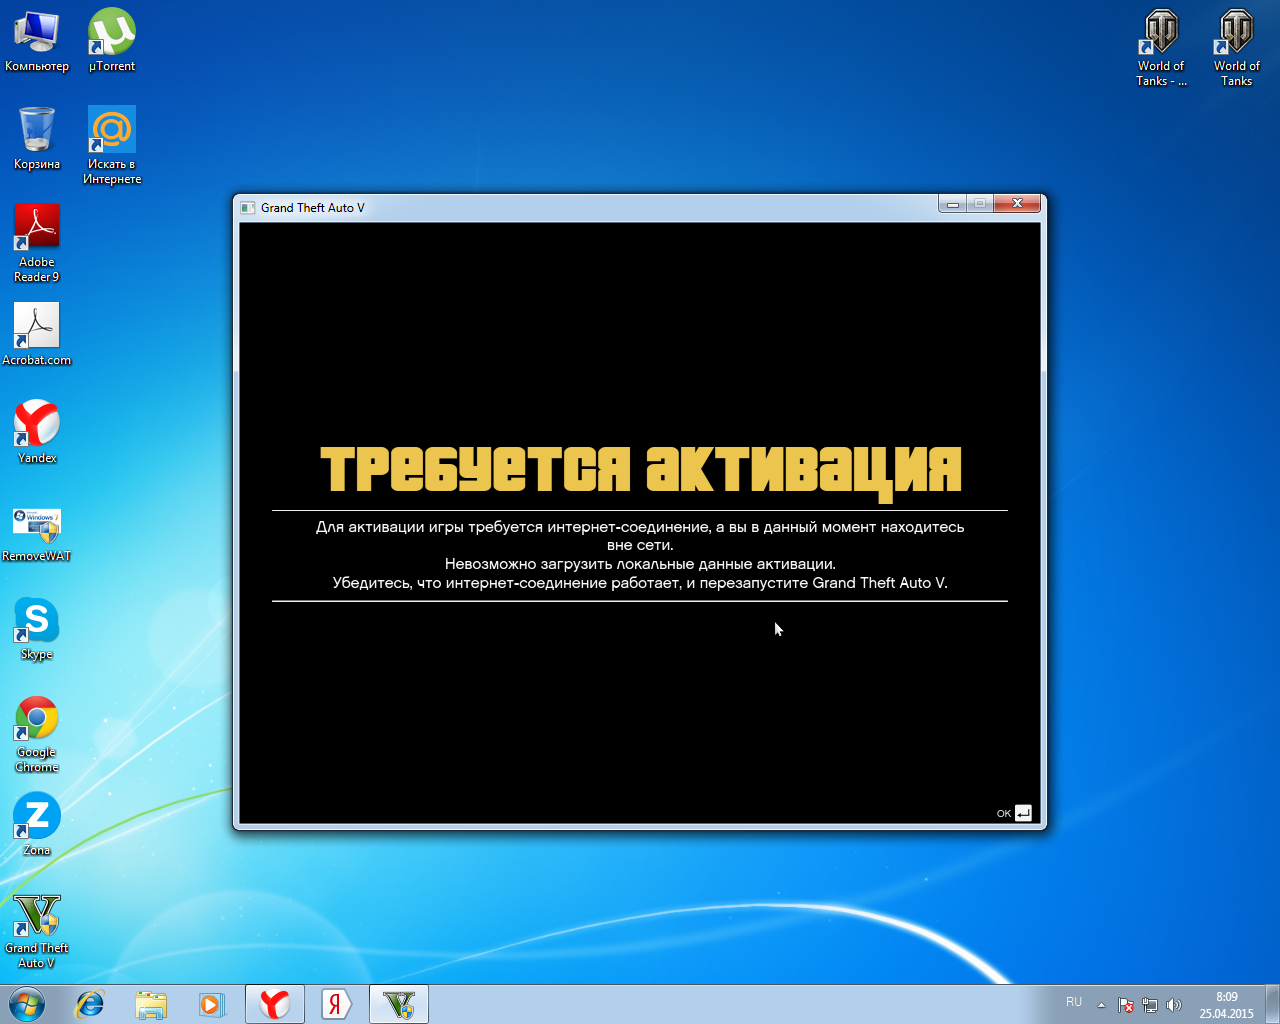Select the Grand Theft Auto V desktop shortcut
The height and width of the screenshot is (1024, 1280).
pyautogui.click(x=37, y=930)
